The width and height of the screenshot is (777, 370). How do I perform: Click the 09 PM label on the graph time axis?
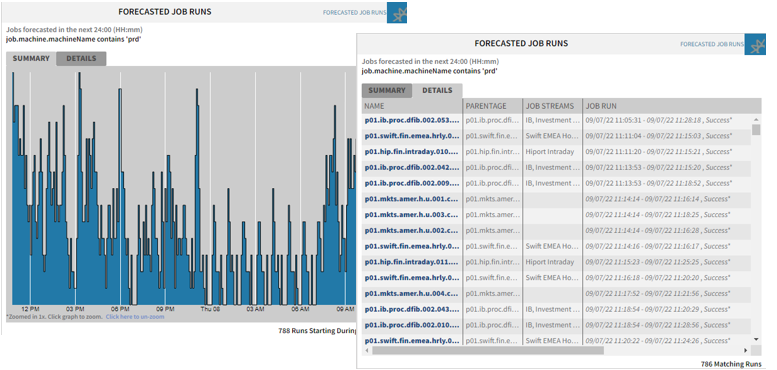tap(165, 309)
